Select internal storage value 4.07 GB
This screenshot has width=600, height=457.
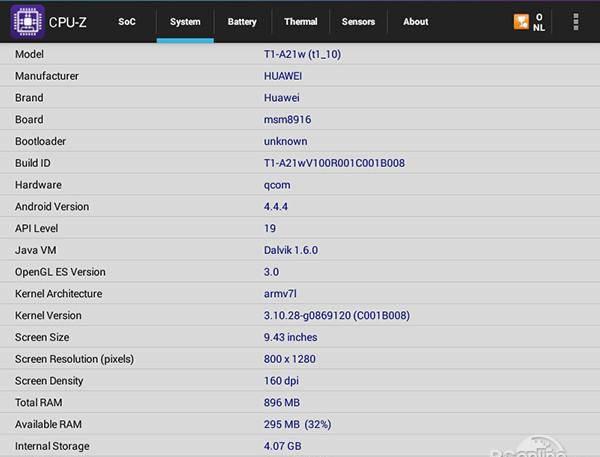tap(282, 446)
